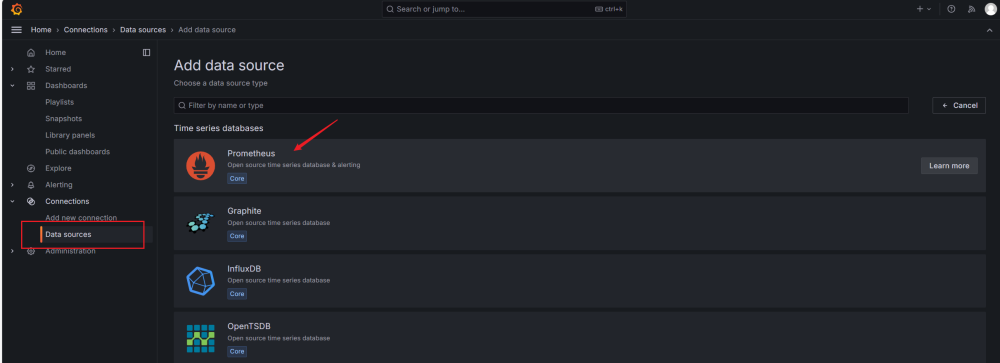Select Add new connection in sidebar
The height and width of the screenshot is (363, 1000).
click(81, 218)
